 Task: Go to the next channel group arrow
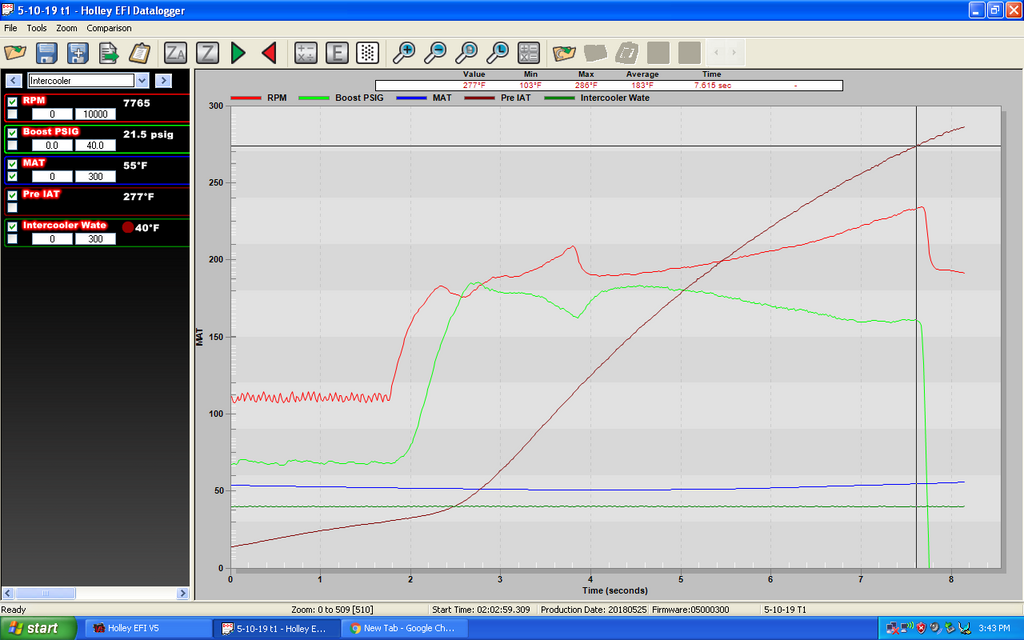[x=164, y=80]
